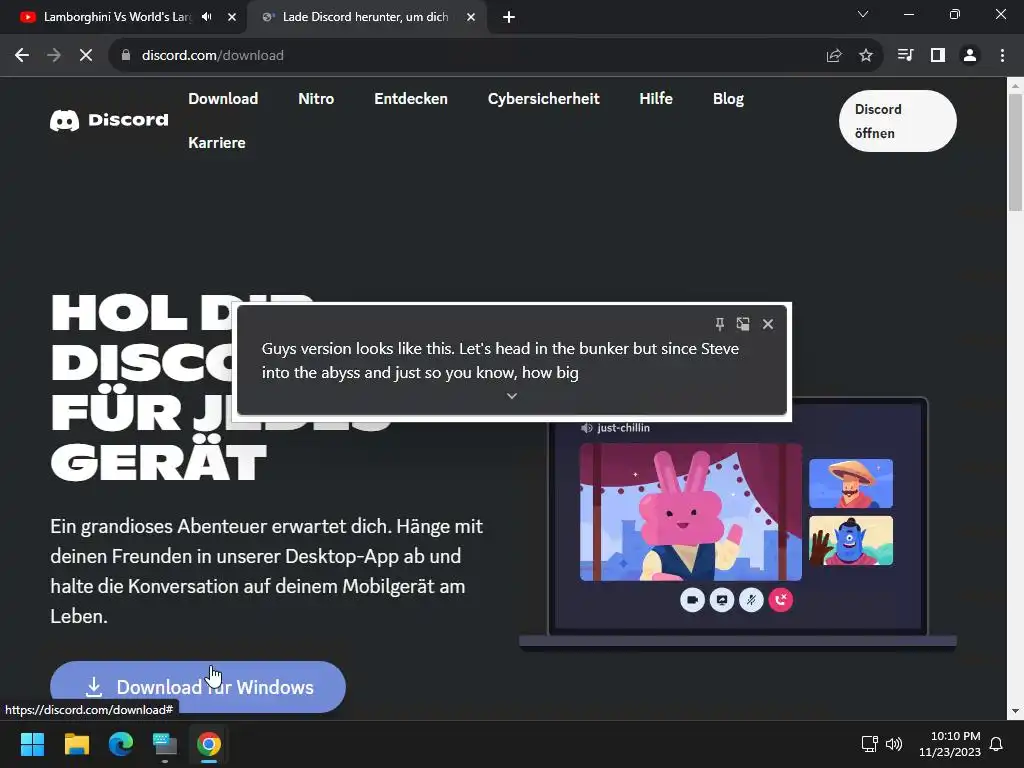Toggle the browser side panel icon
Image resolution: width=1024 pixels, height=768 pixels.
938,56
